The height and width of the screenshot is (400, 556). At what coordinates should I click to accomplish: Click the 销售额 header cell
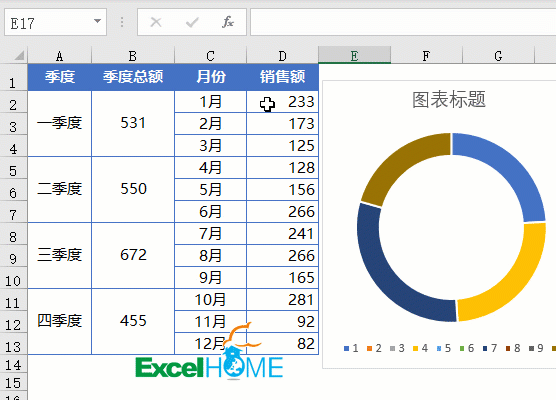pos(282,77)
